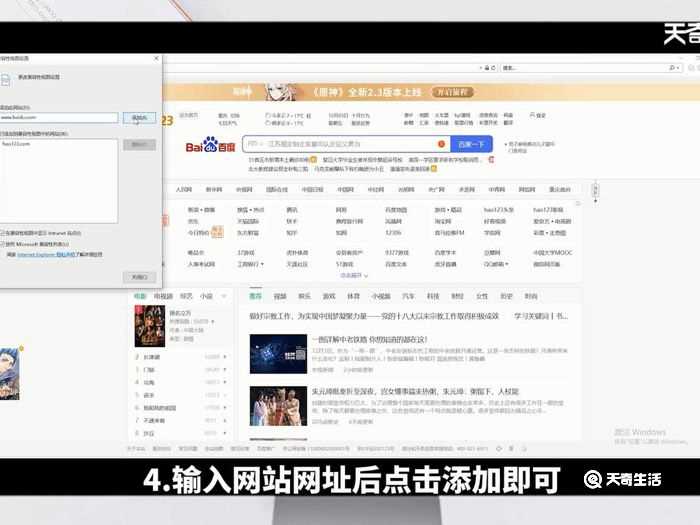This screenshot has width=700, height=525.
Task: Open the 一图详解中老铁路 headline
Action: click(370, 339)
